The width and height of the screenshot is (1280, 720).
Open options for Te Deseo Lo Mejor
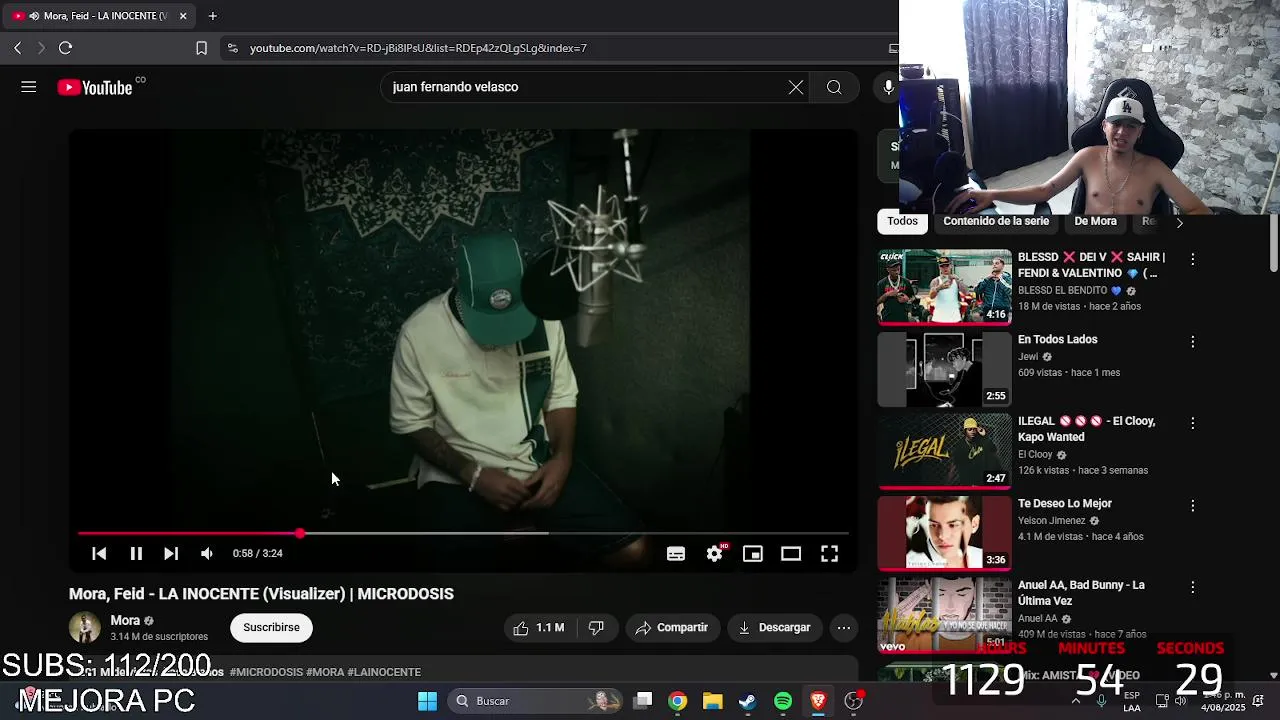[1192, 506]
